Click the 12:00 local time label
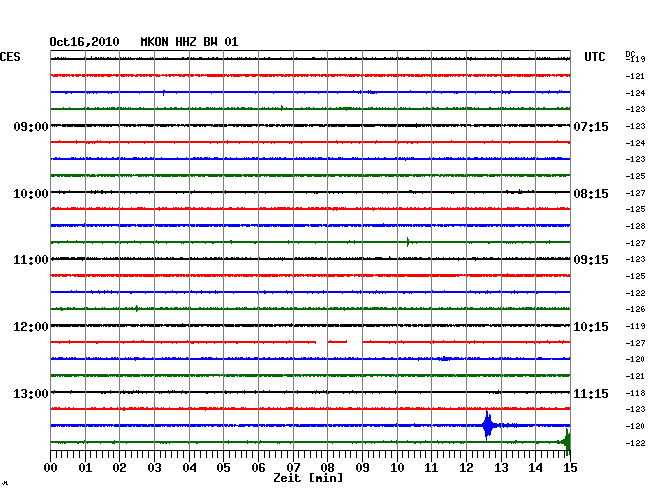Image resolution: width=650 pixels, height=494 pixels. click(x=31, y=327)
